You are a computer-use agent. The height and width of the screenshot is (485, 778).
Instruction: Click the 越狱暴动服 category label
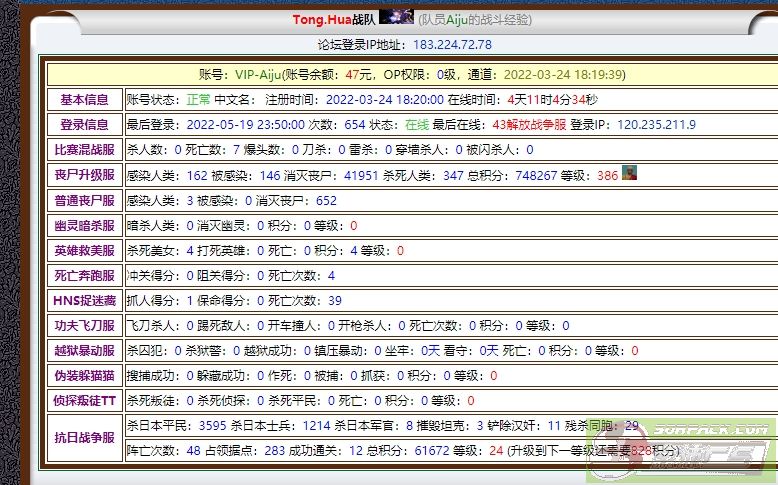click(x=84, y=350)
